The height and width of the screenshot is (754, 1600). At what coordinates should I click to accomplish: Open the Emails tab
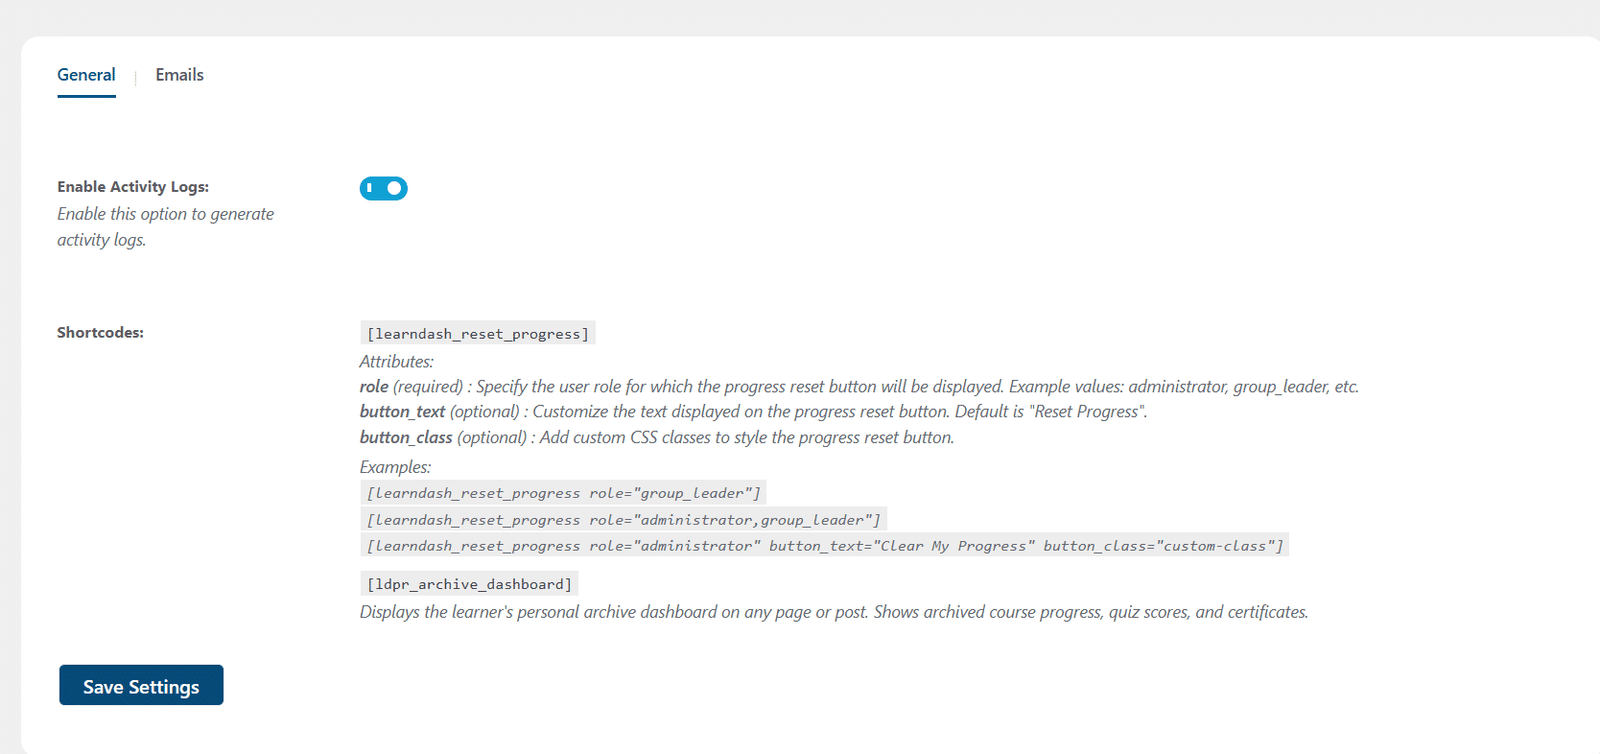tap(179, 75)
